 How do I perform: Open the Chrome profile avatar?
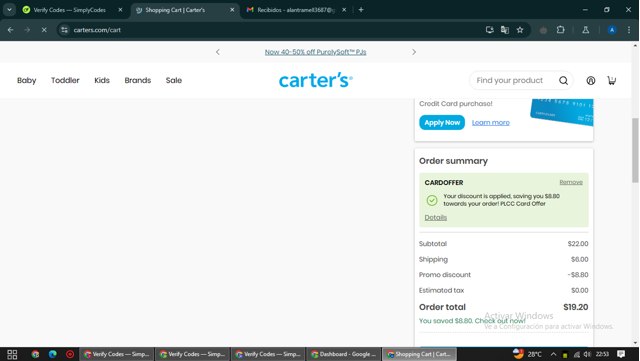612,30
